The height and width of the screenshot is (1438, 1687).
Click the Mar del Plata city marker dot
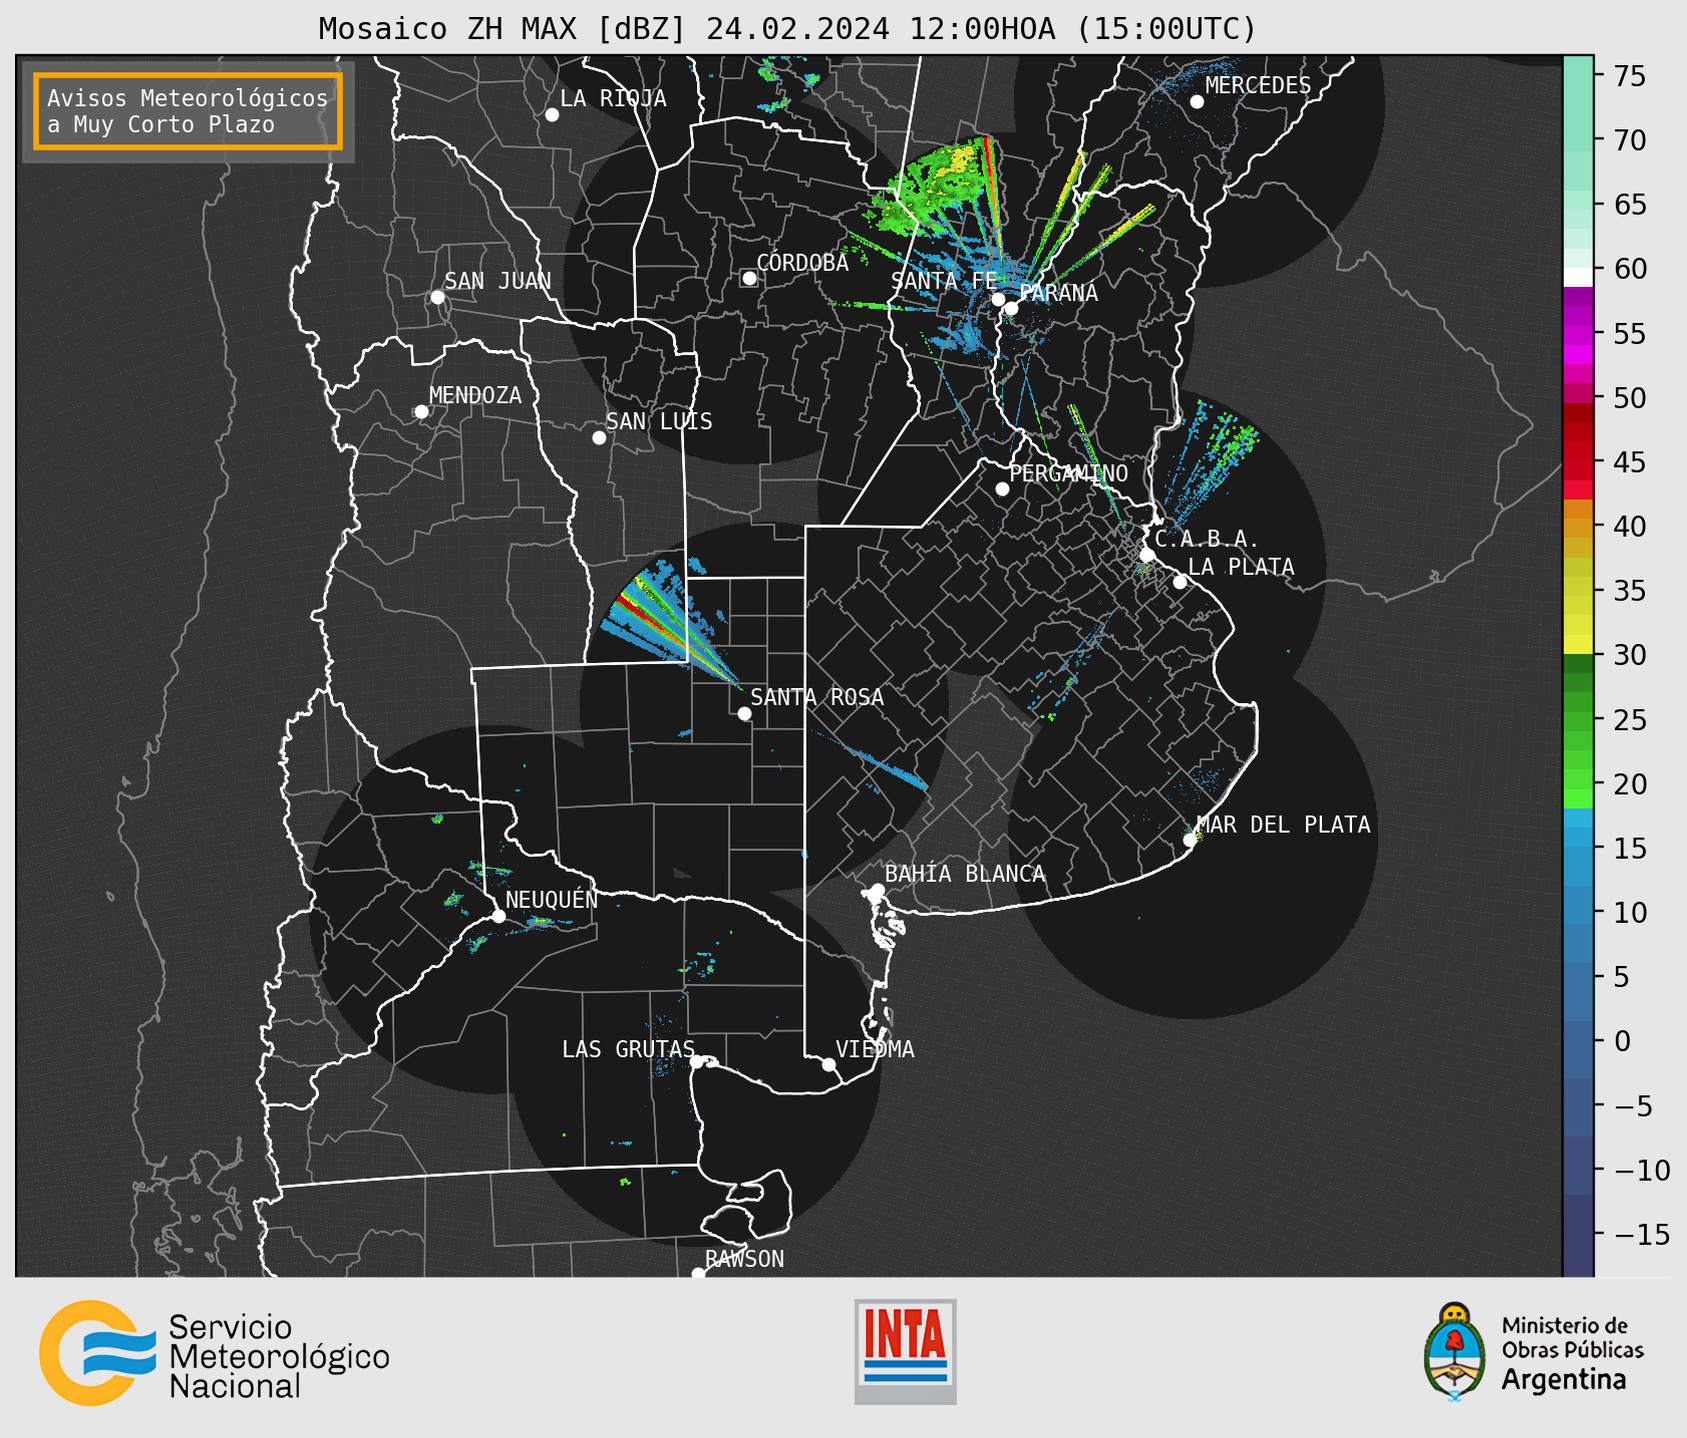(1190, 840)
